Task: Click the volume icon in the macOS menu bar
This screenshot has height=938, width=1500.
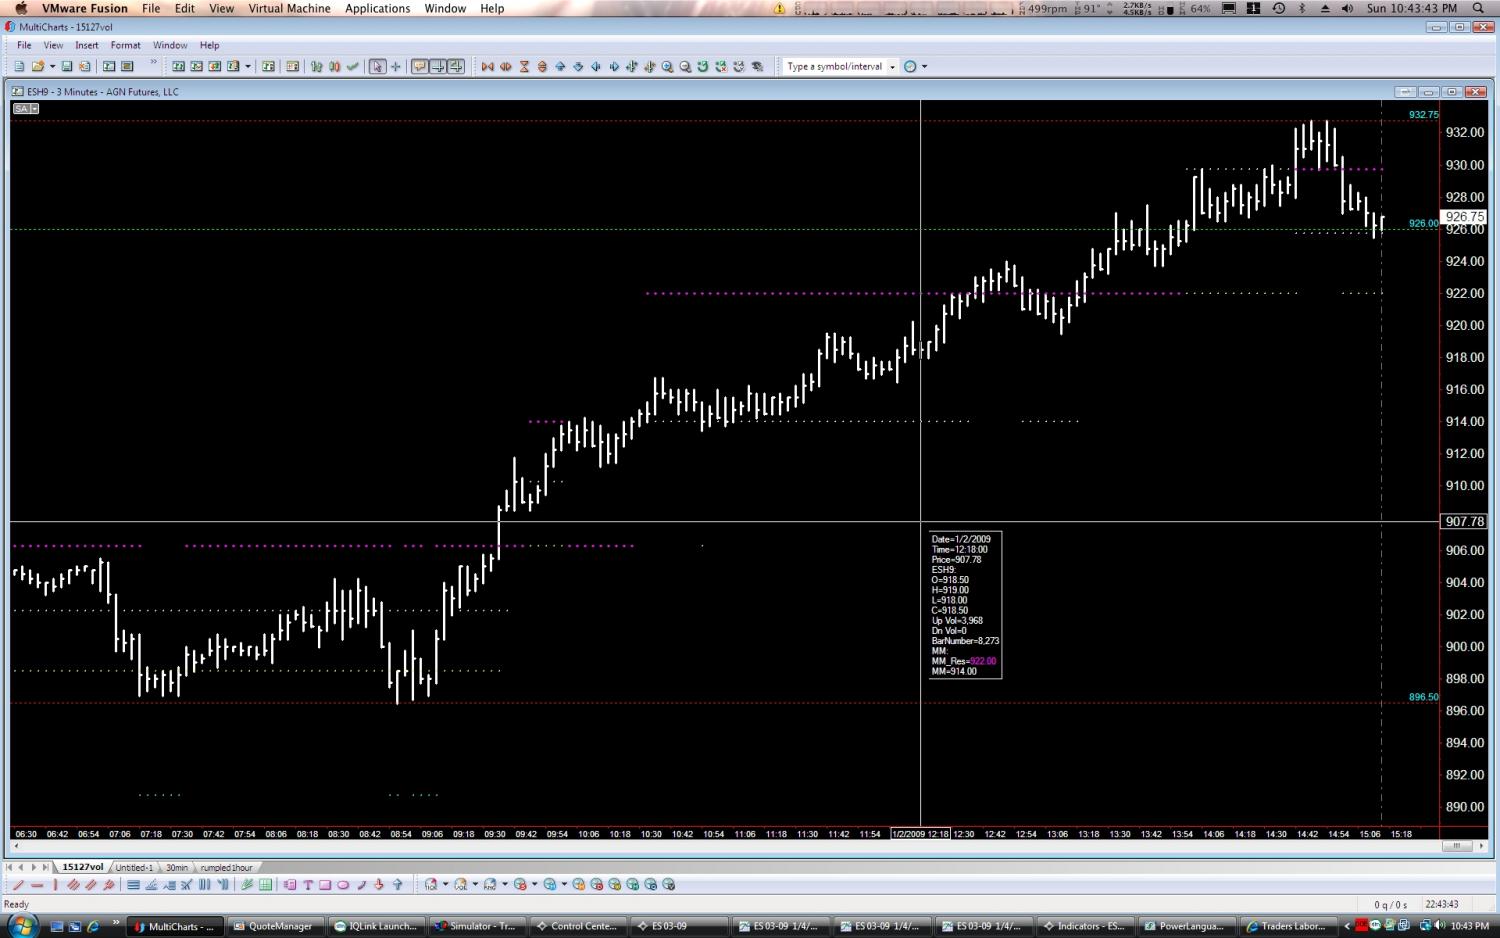Action: point(1346,8)
